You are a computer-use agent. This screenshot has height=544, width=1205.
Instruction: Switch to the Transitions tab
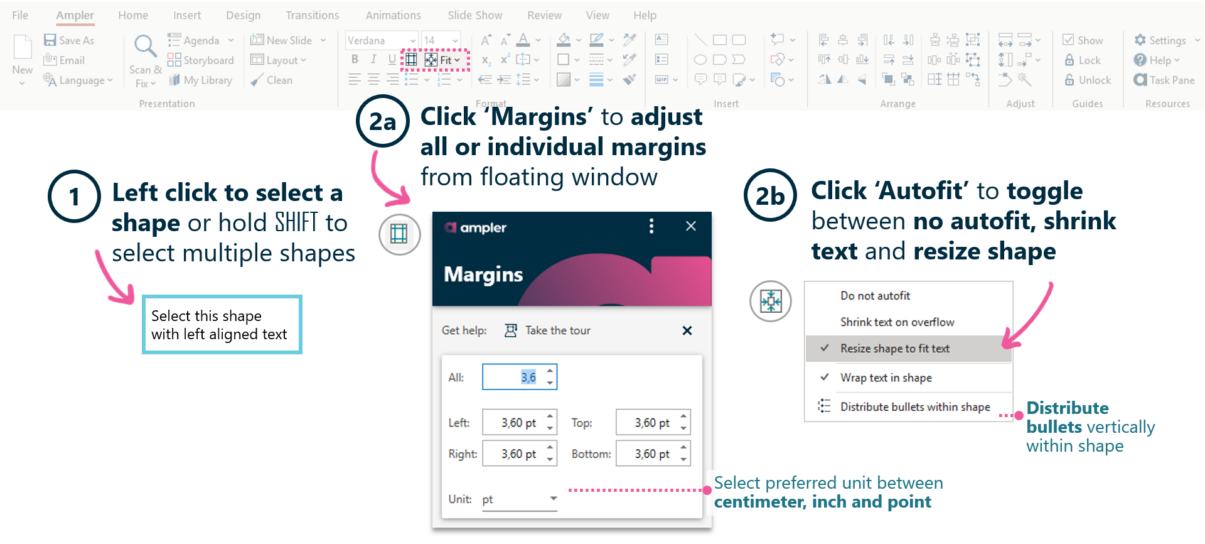[312, 15]
